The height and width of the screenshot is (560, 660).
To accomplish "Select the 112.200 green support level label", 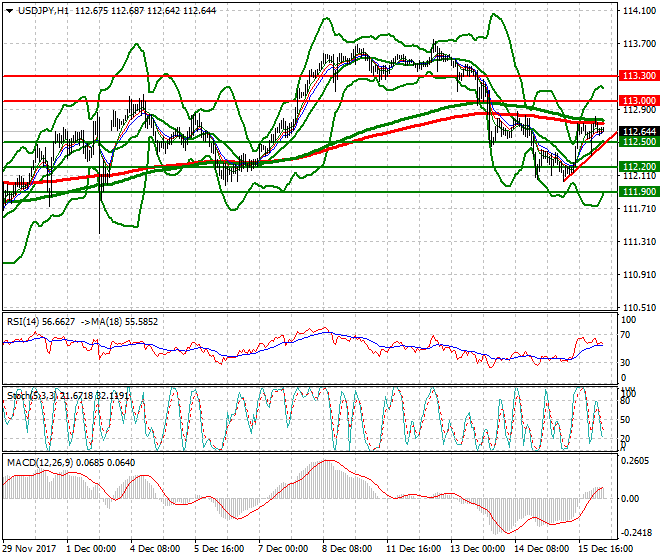I will tap(639, 167).
